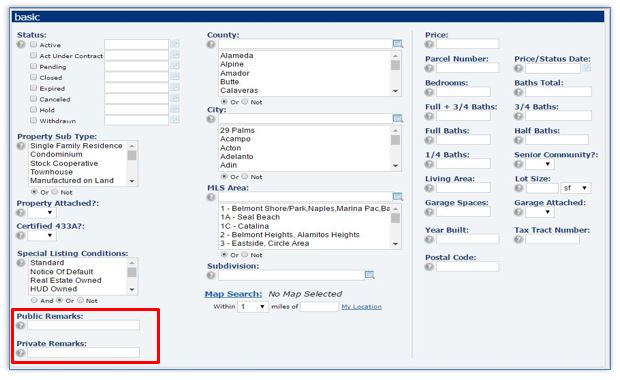This screenshot has height=380, width=620.
Task: Click into the Postal Code field
Action: pos(467,267)
